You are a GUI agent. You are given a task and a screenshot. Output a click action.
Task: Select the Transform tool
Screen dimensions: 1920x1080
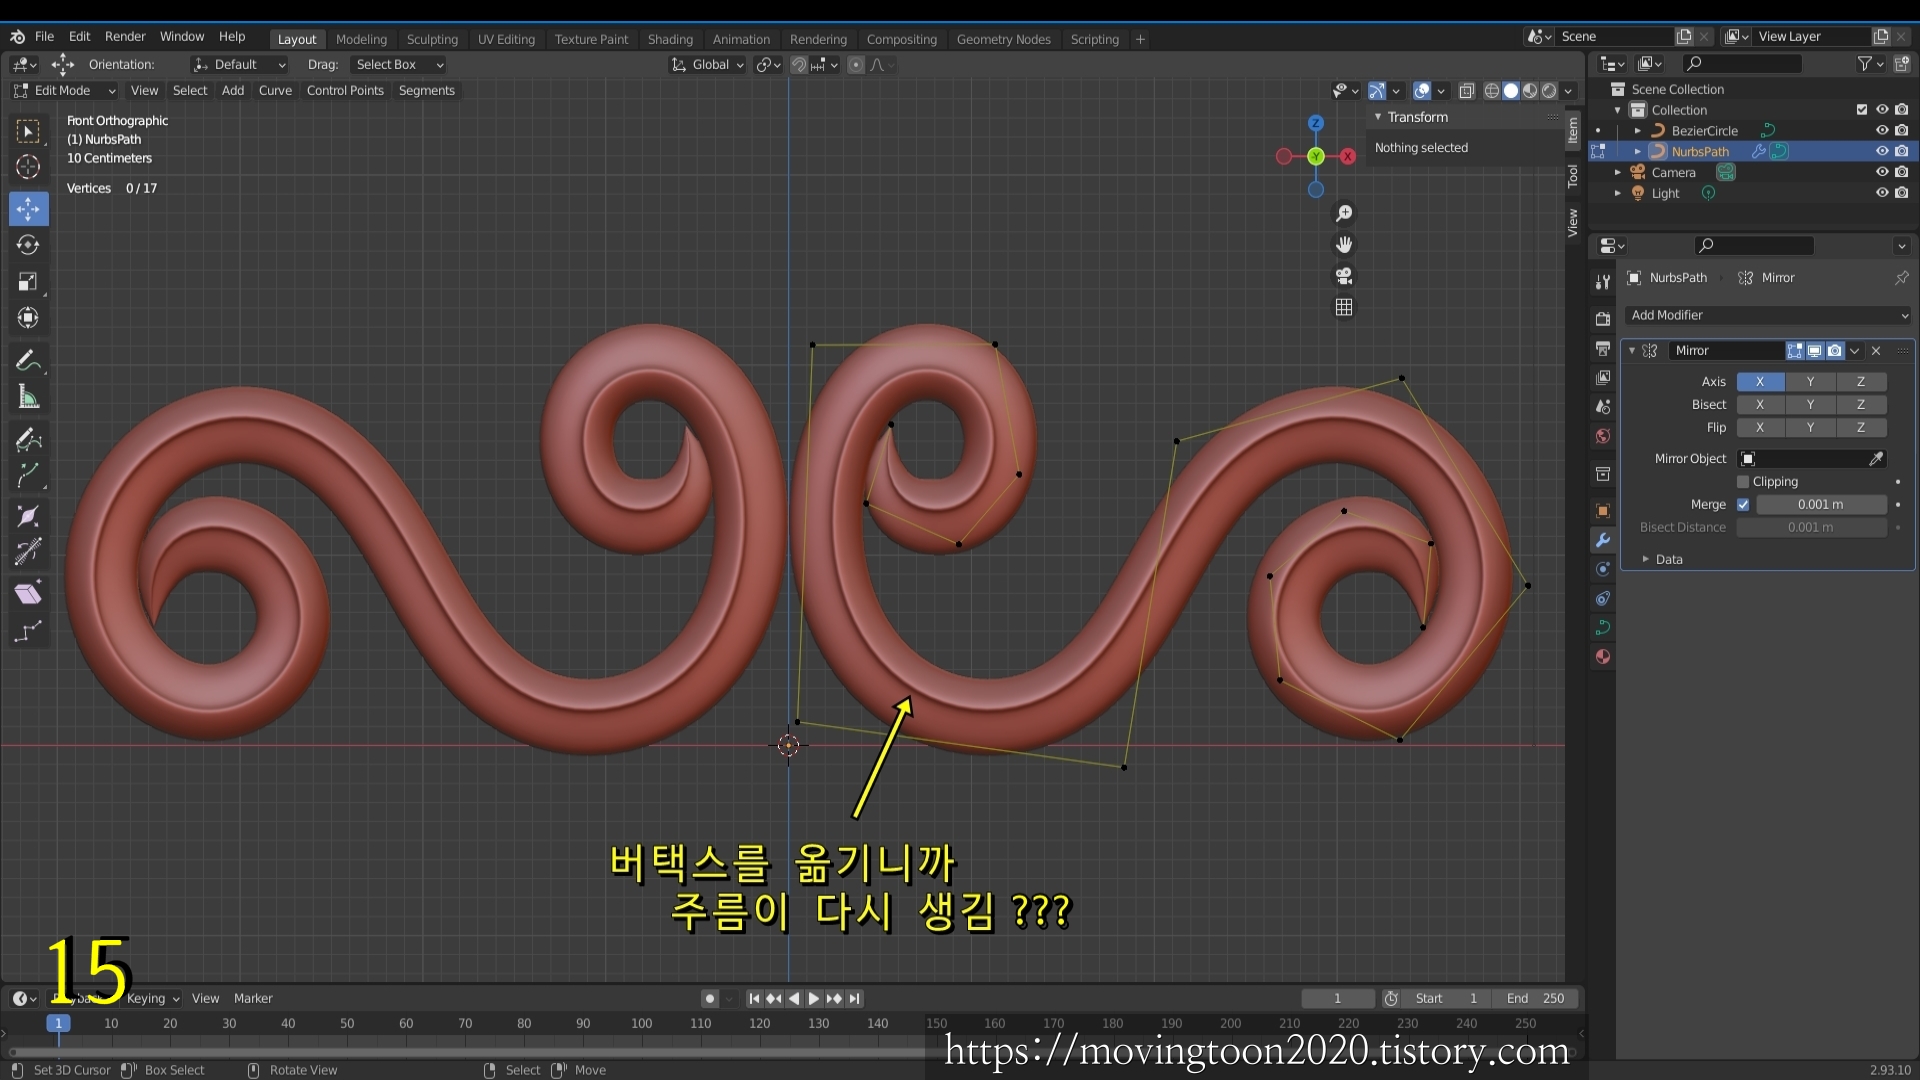tap(28, 318)
